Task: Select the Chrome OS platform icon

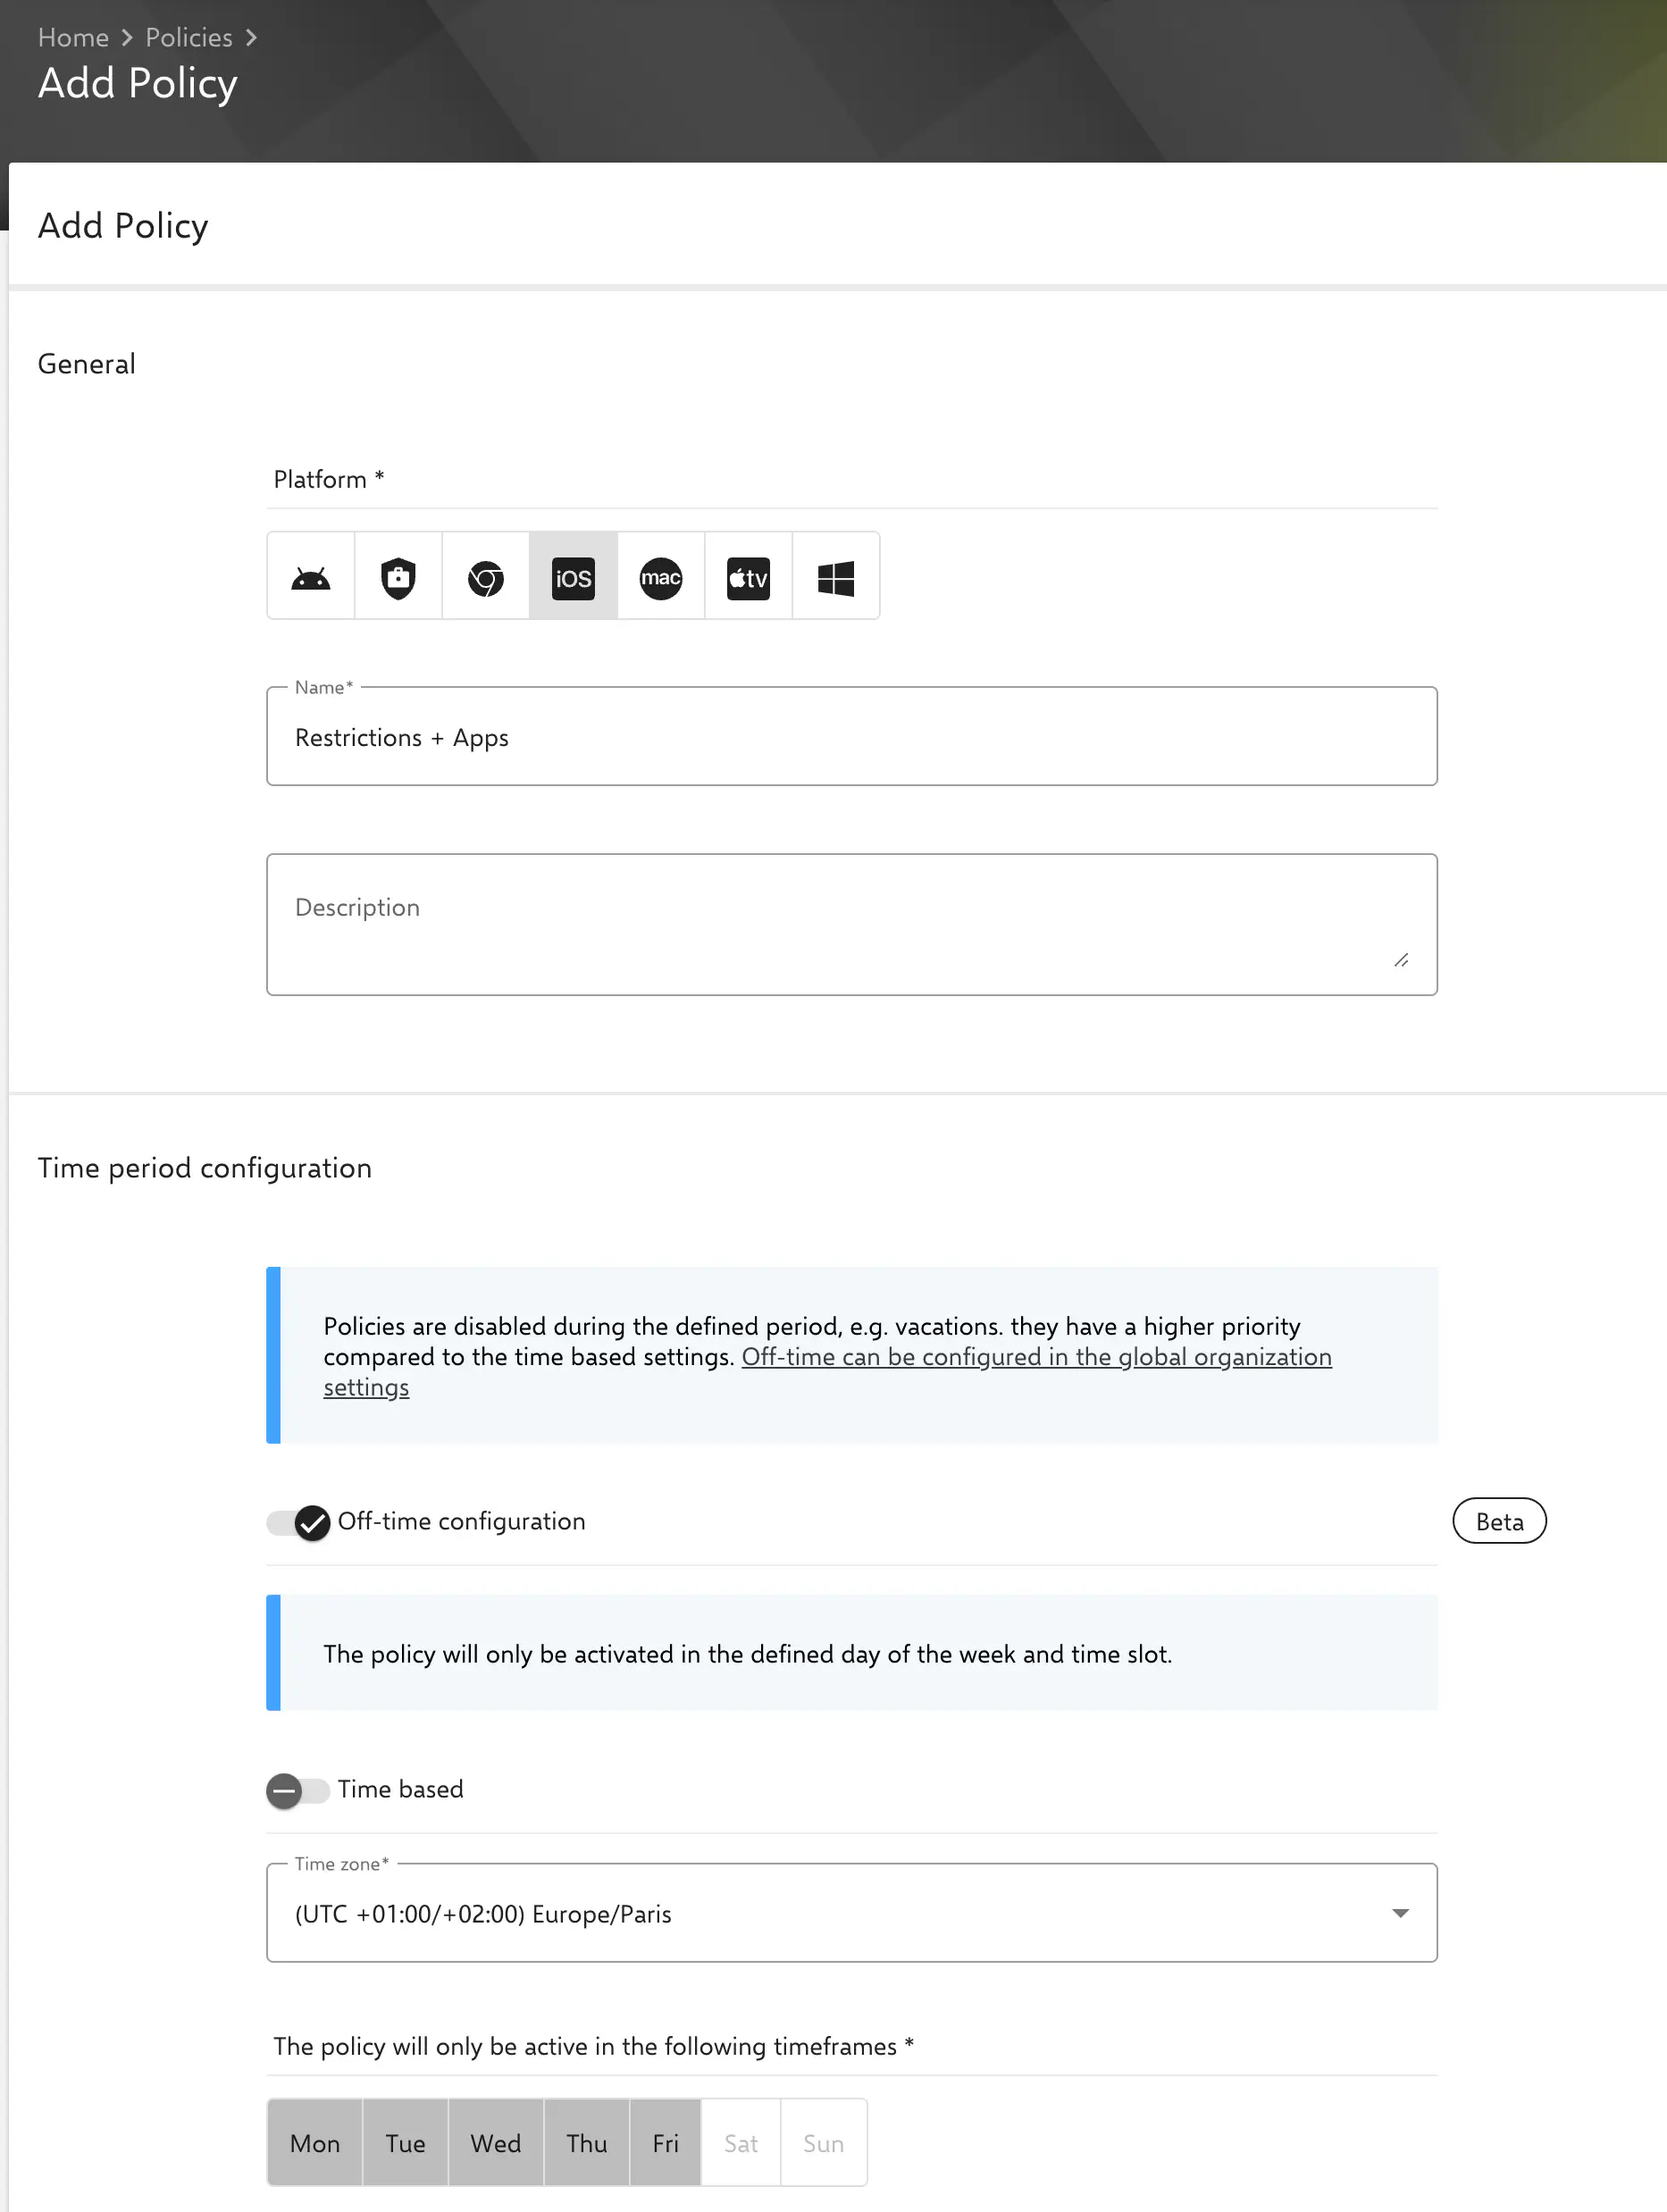Action: click(486, 577)
